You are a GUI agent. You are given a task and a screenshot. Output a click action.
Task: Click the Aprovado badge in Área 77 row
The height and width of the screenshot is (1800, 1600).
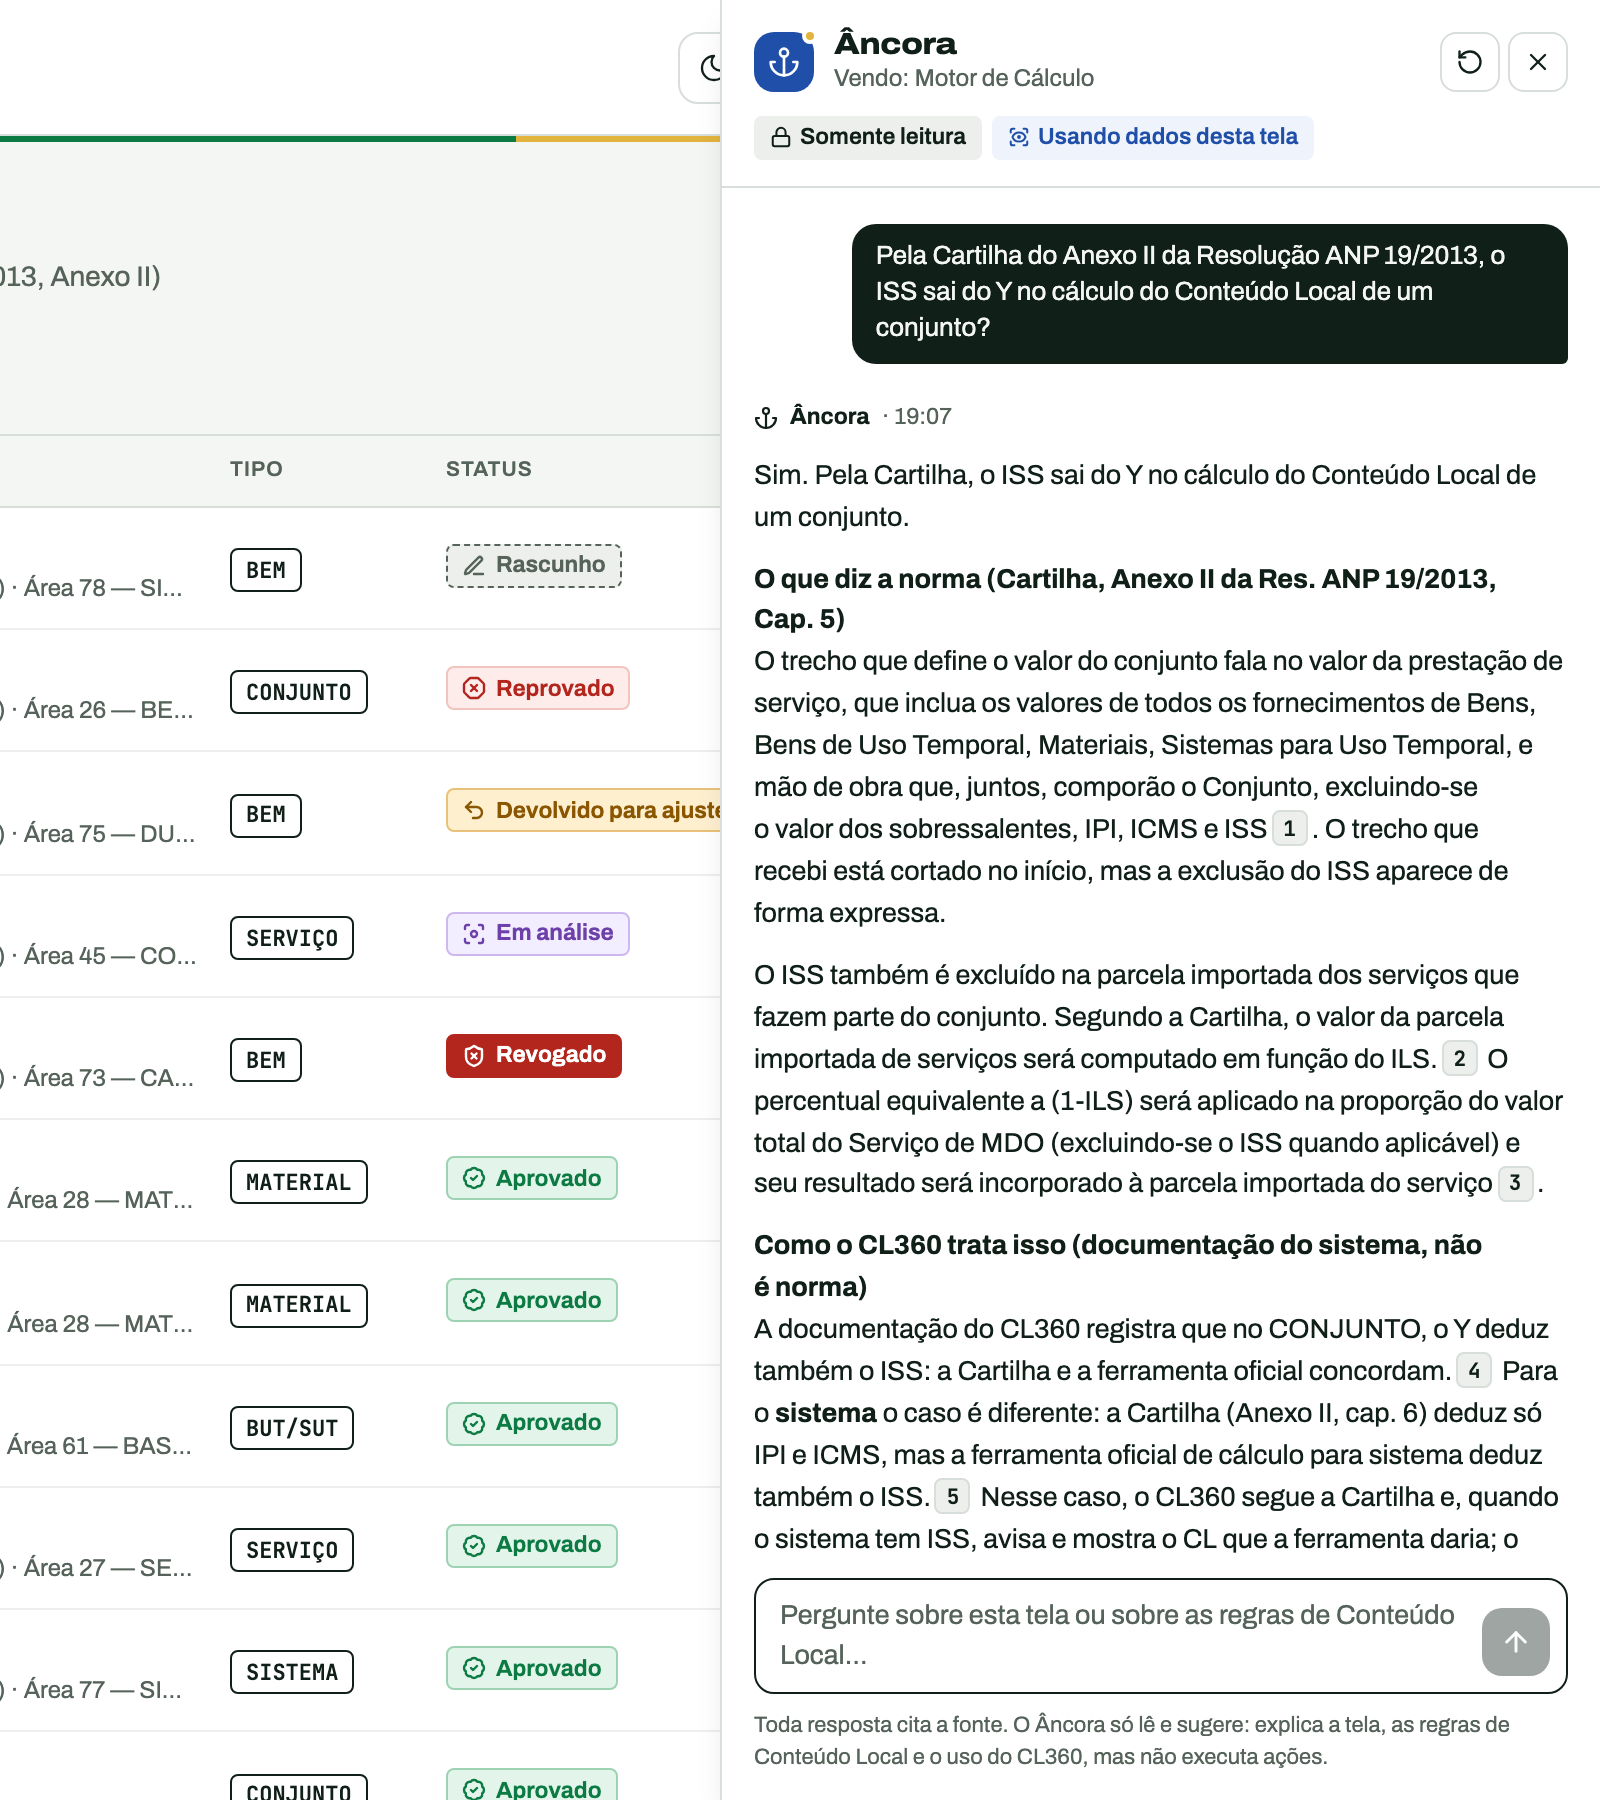click(x=531, y=1668)
